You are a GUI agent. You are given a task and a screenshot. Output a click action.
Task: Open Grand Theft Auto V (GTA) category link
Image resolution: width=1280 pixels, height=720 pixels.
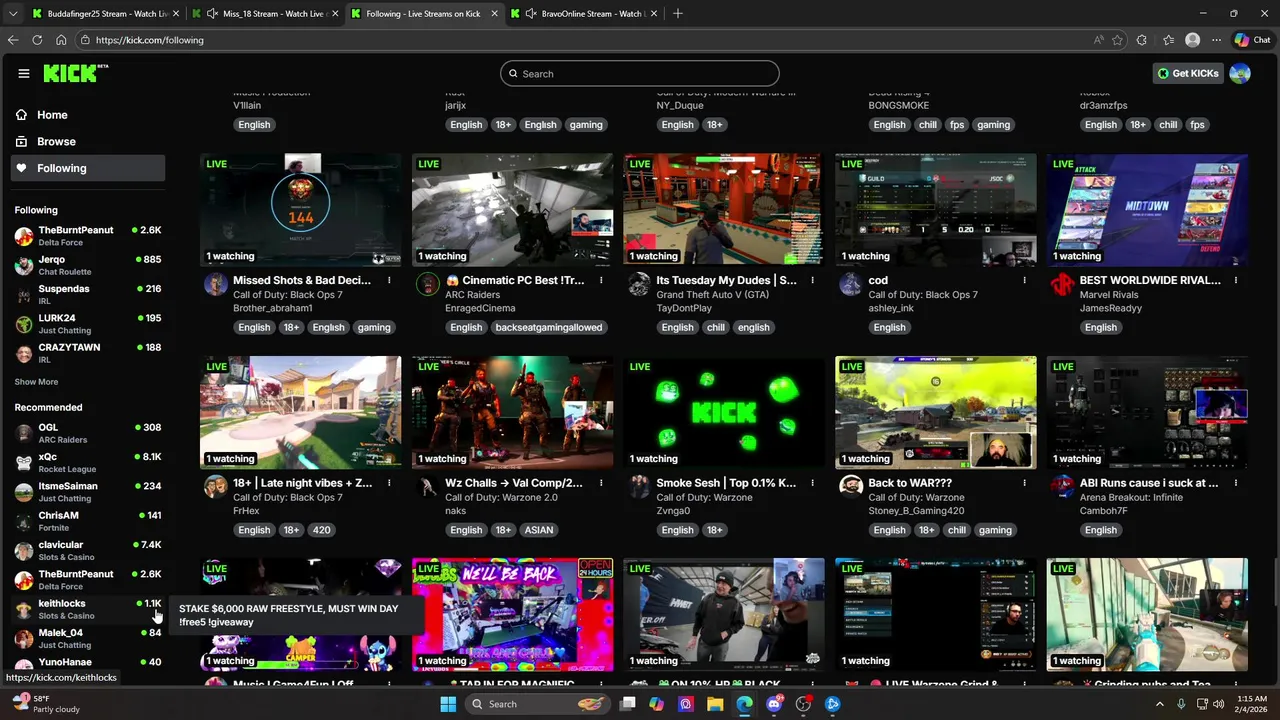[712, 295]
